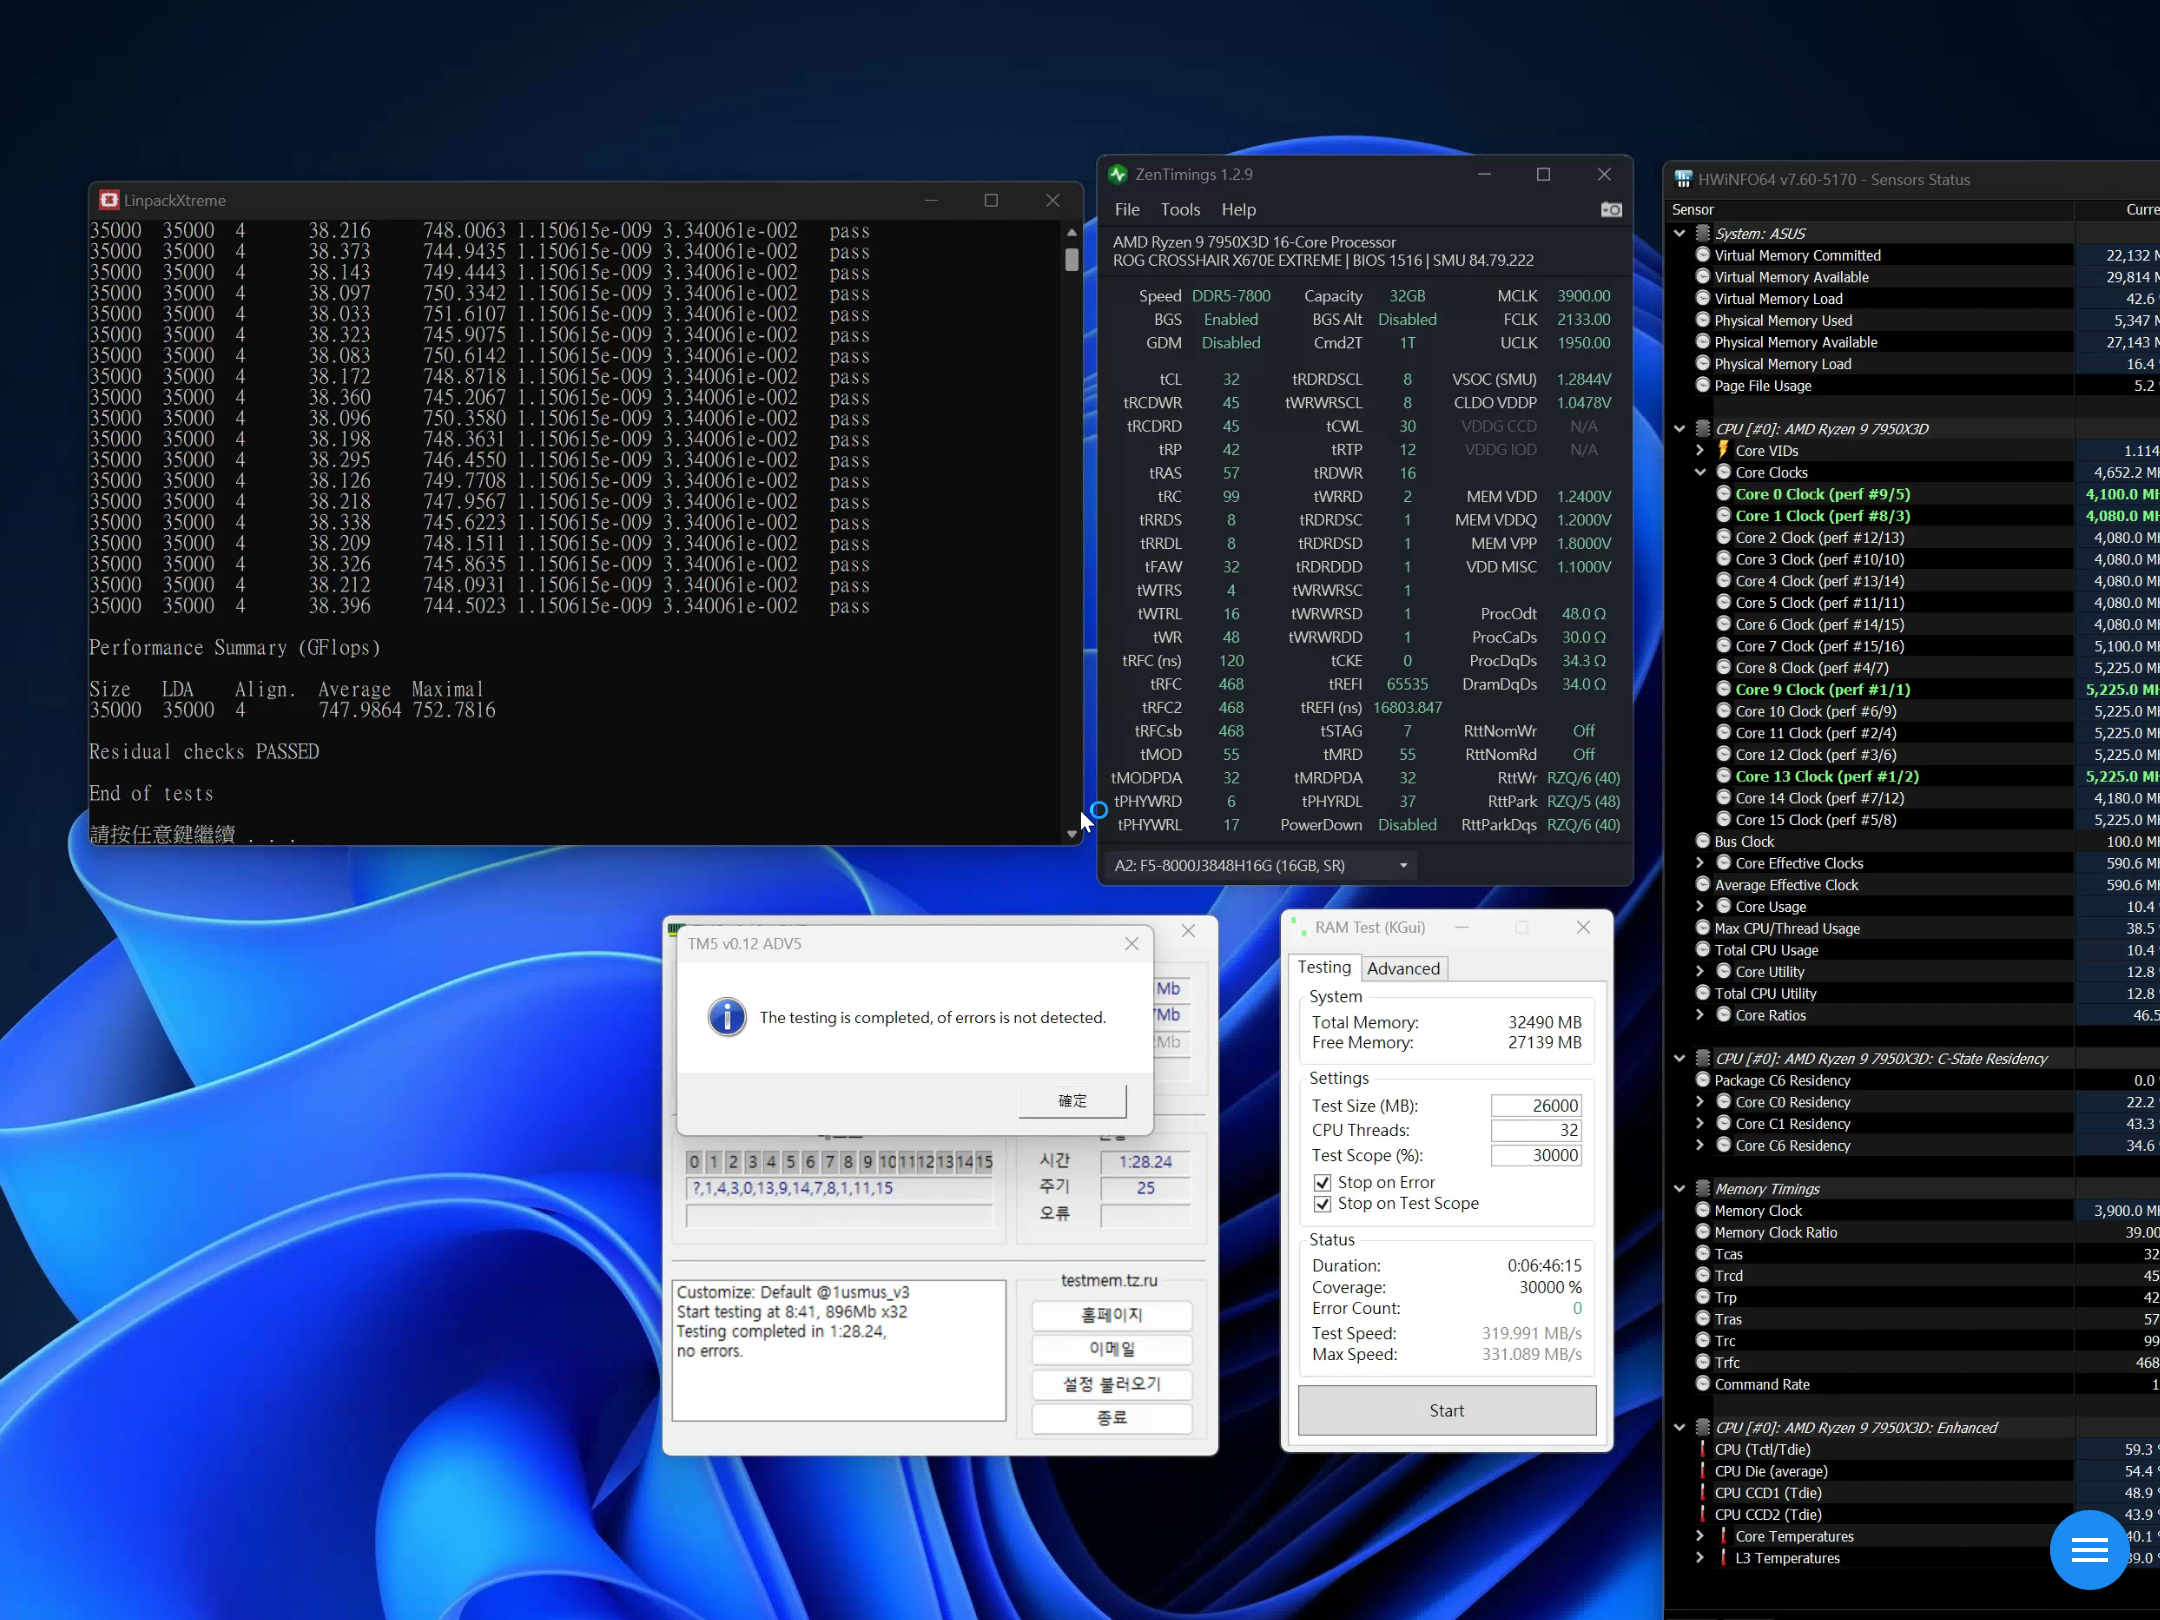
Task: Collapse the Core Clocks tree
Action: coord(1700,472)
